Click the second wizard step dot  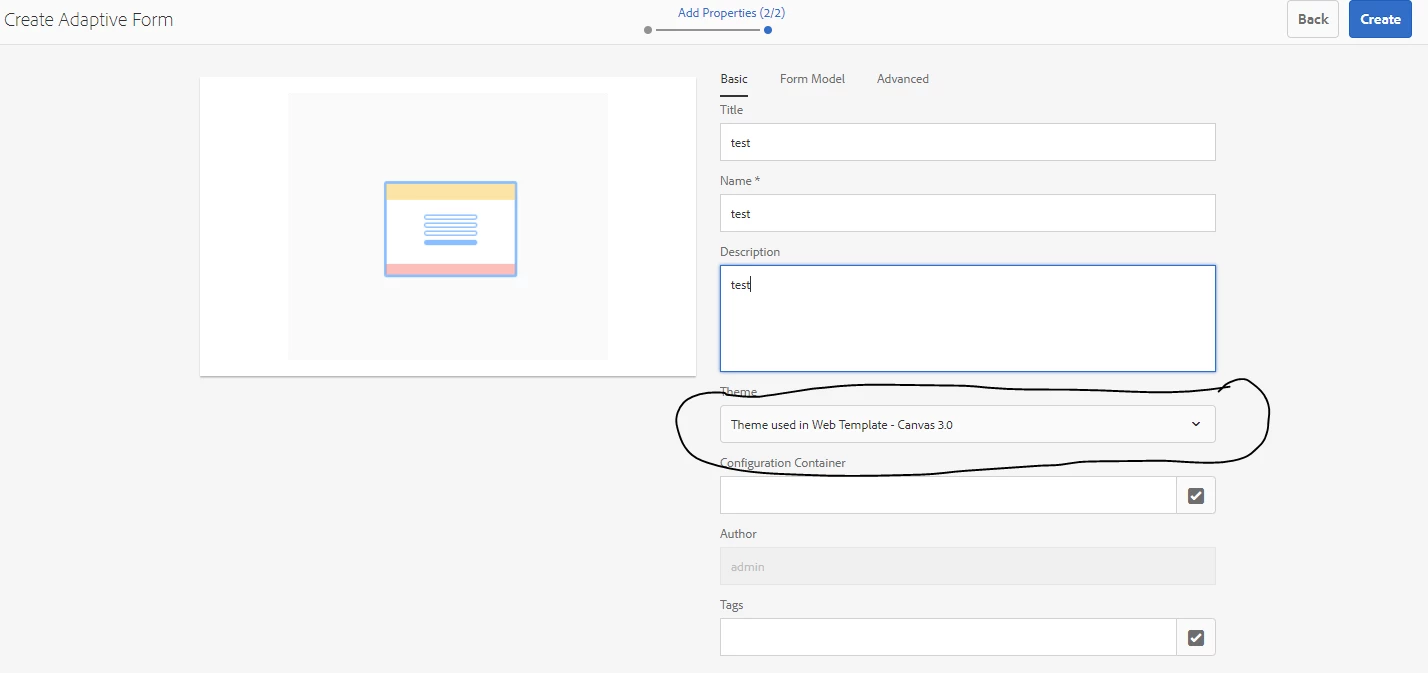768,30
